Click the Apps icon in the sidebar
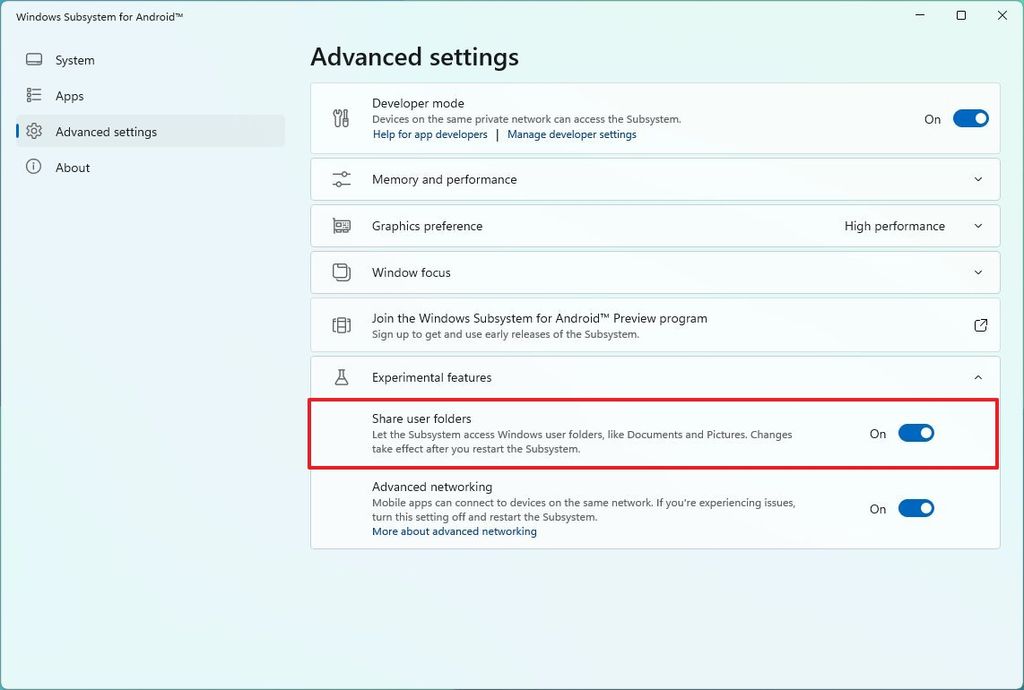The height and width of the screenshot is (690, 1024). 35,96
